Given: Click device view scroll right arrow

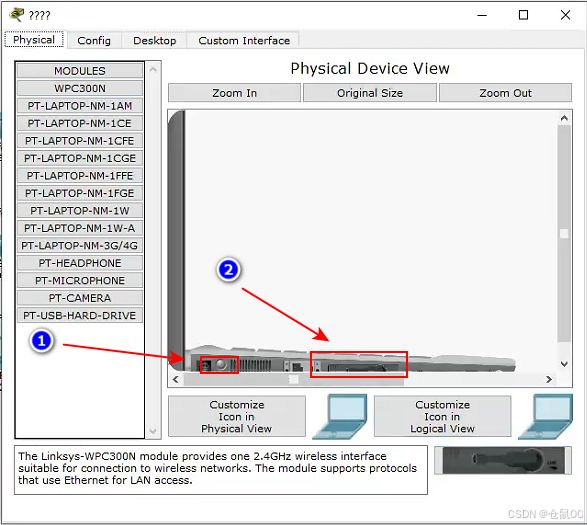Looking at the screenshot, I should (x=549, y=379).
